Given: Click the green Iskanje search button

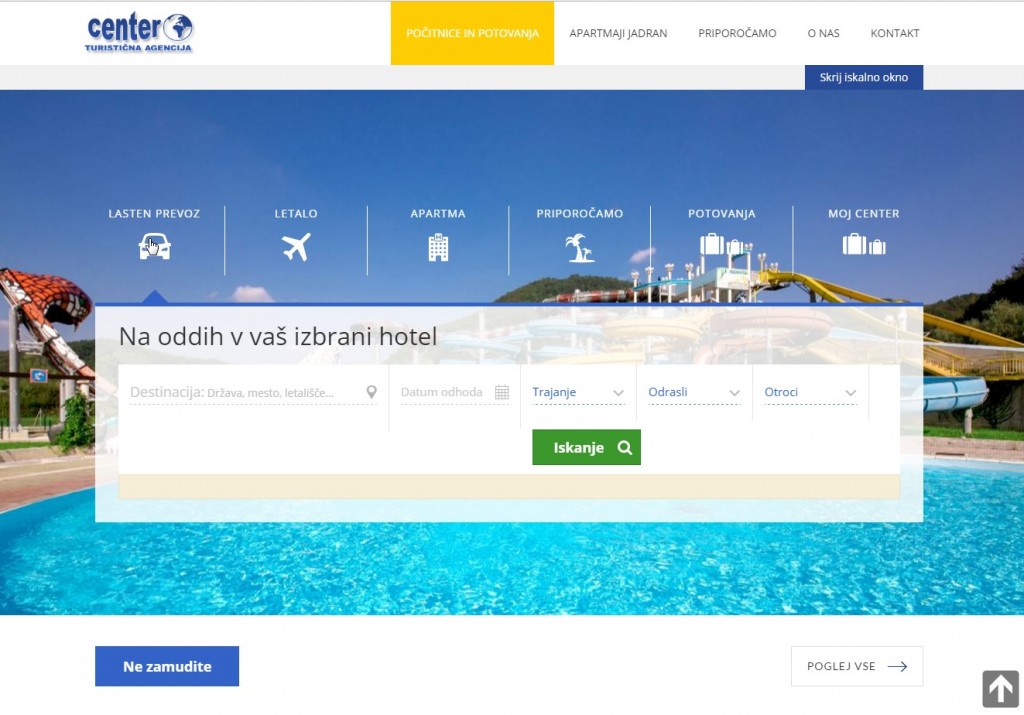Looking at the screenshot, I should tap(586, 447).
